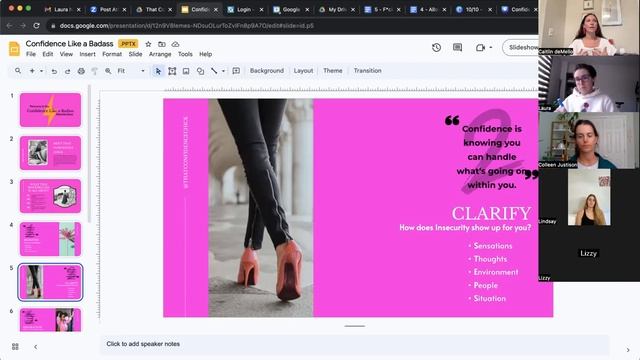Select the line tool
Image resolution: width=640 pixels, height=360 pixels.
(x=214, y=71)
